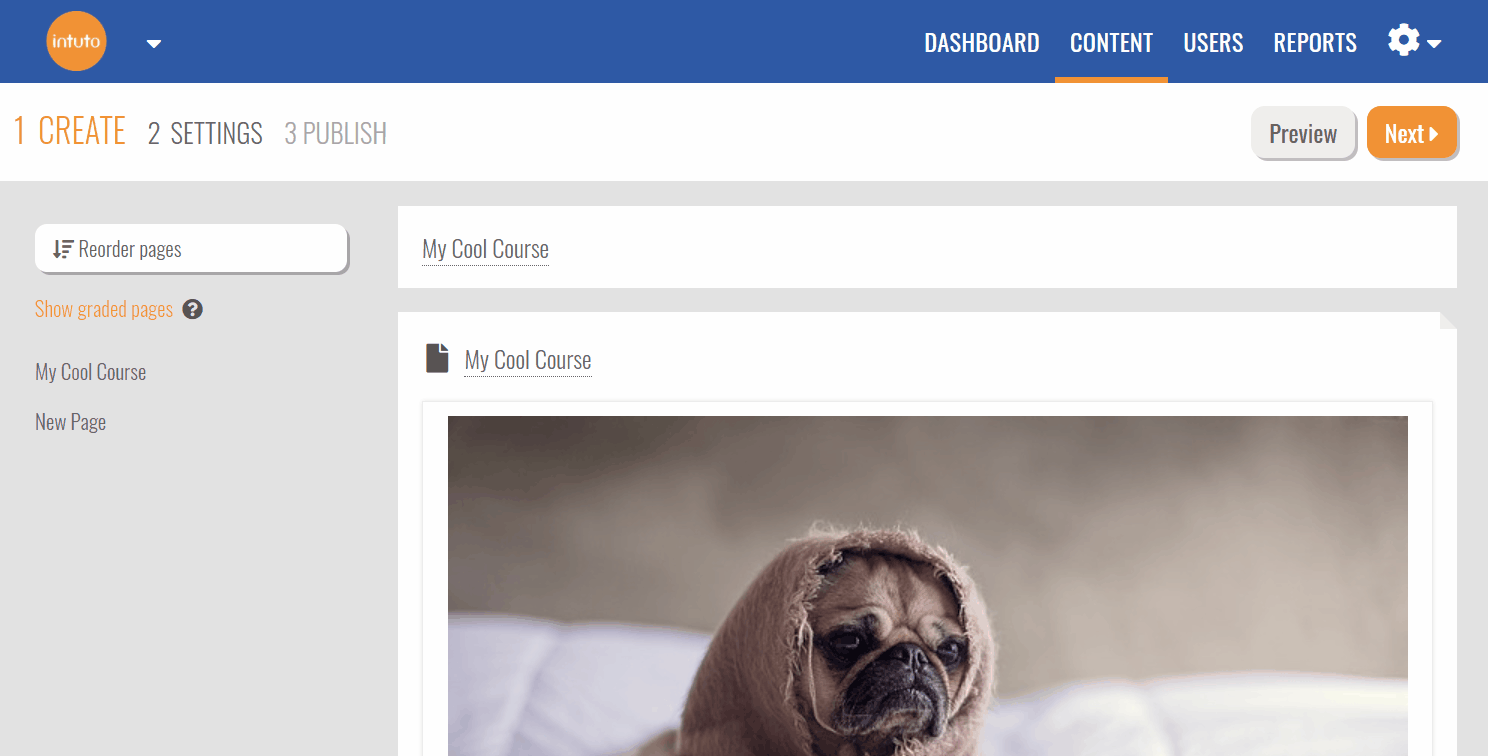1488x756 pixels.
Task: Switch to the 2 Settings step
Action: (205, 133)
